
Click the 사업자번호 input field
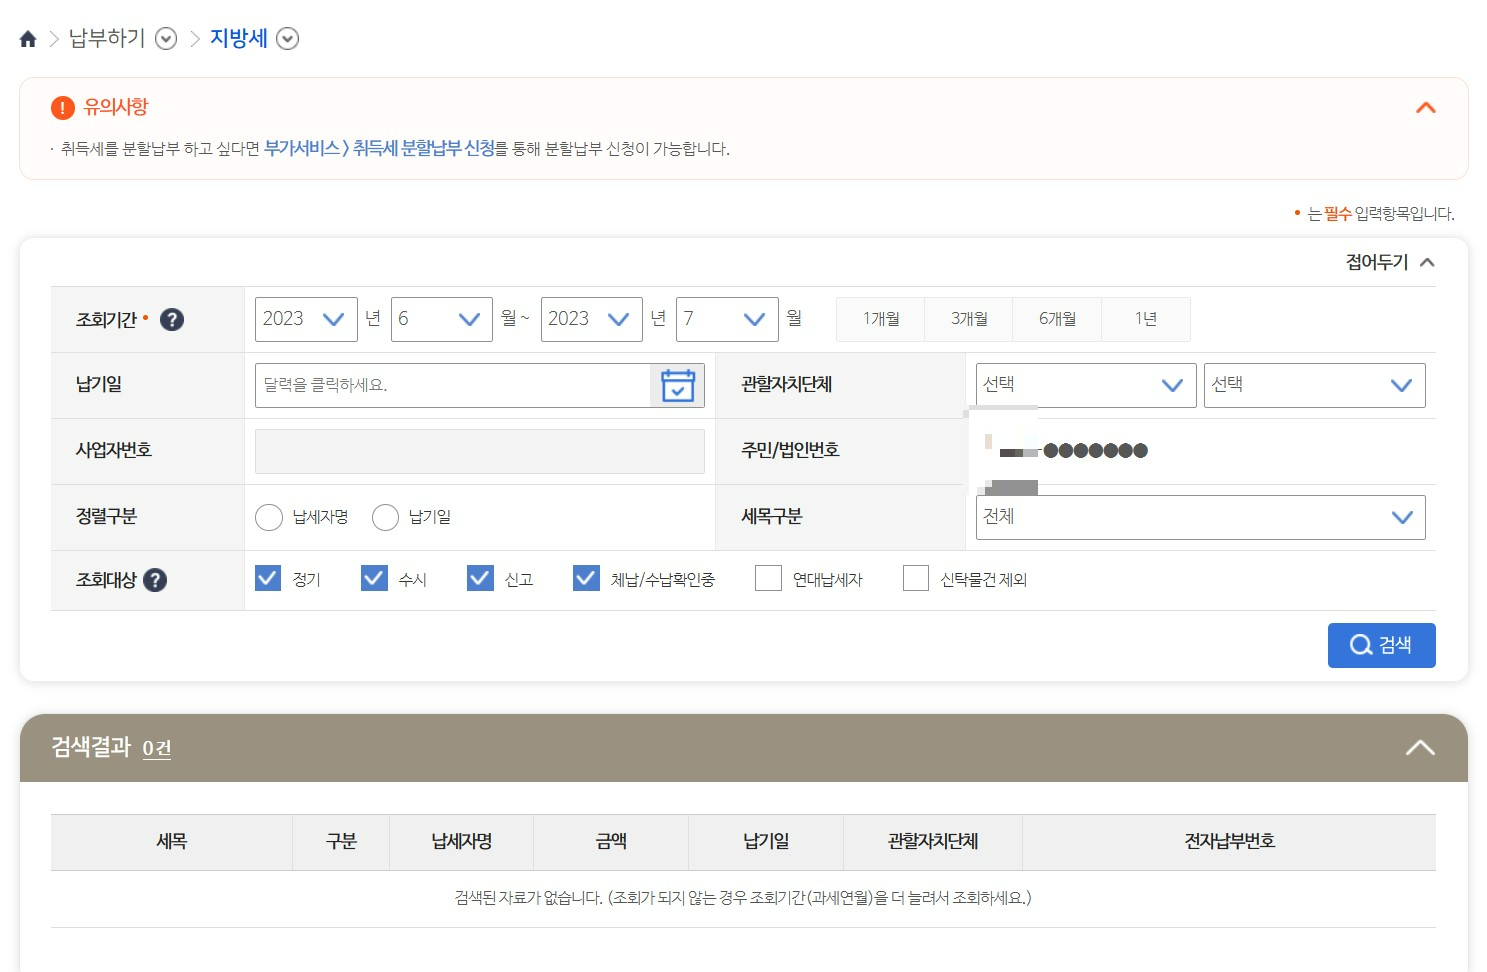coord(480,451)
